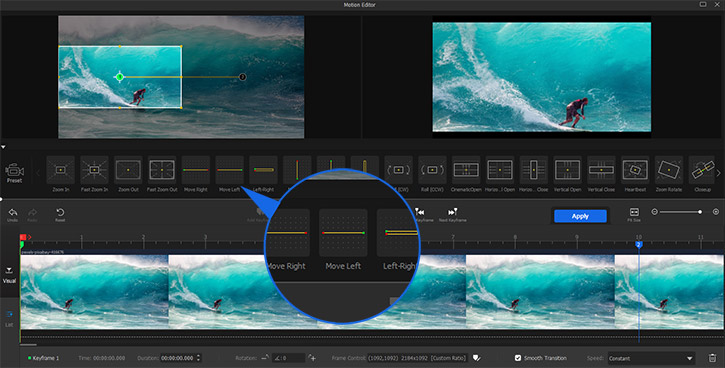Image resolution: width=725 pixels, height=368 pixels.
Task: Select the Left-Right preset
Action: point(264,170)
